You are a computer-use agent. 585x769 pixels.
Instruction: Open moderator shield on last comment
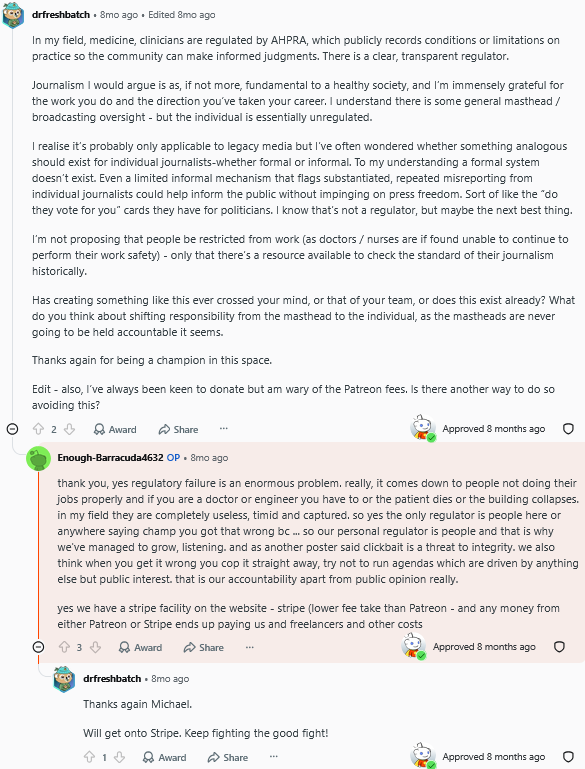pos(568,757)
